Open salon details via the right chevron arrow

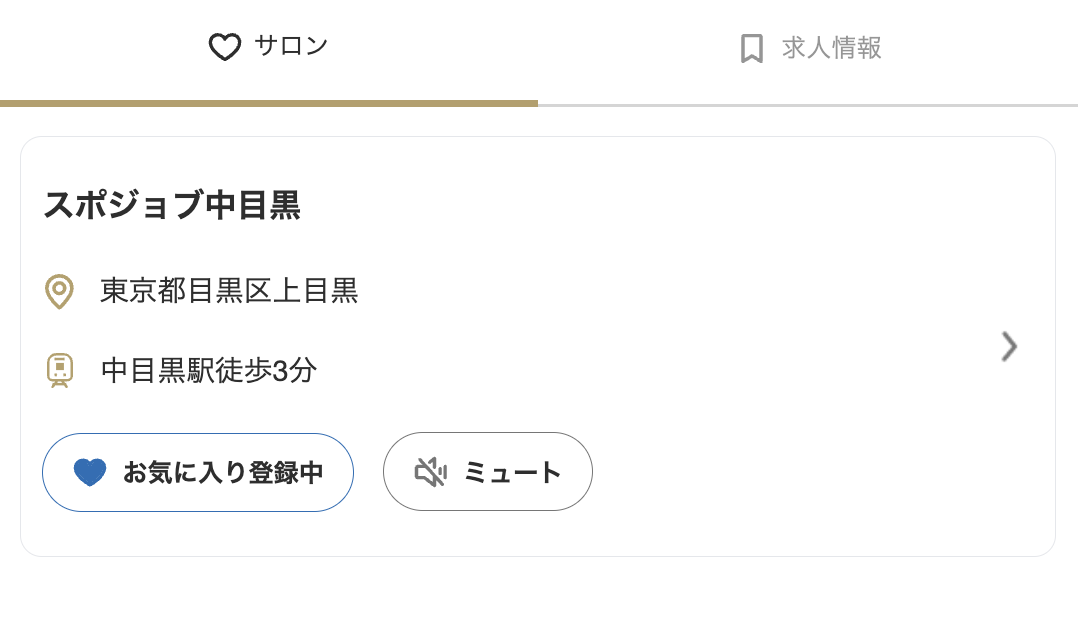[x=1009, y=347]
